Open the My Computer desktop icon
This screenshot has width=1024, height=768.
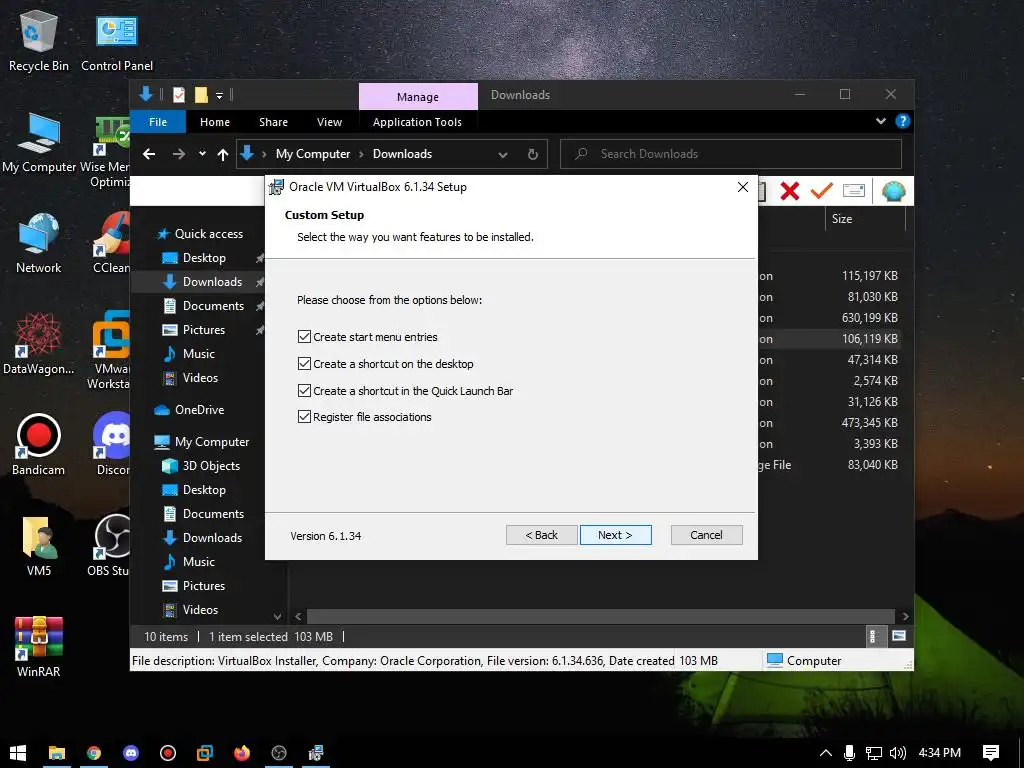39,142
